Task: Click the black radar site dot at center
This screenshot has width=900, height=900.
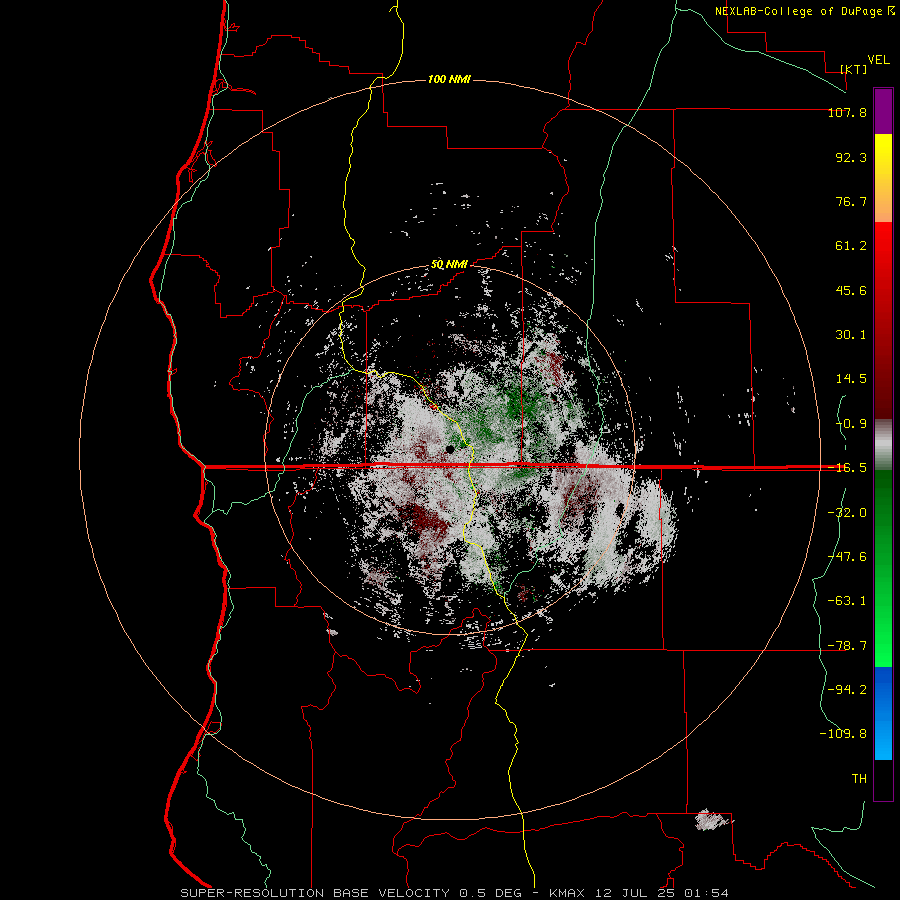Action: [x=451, y=449]
